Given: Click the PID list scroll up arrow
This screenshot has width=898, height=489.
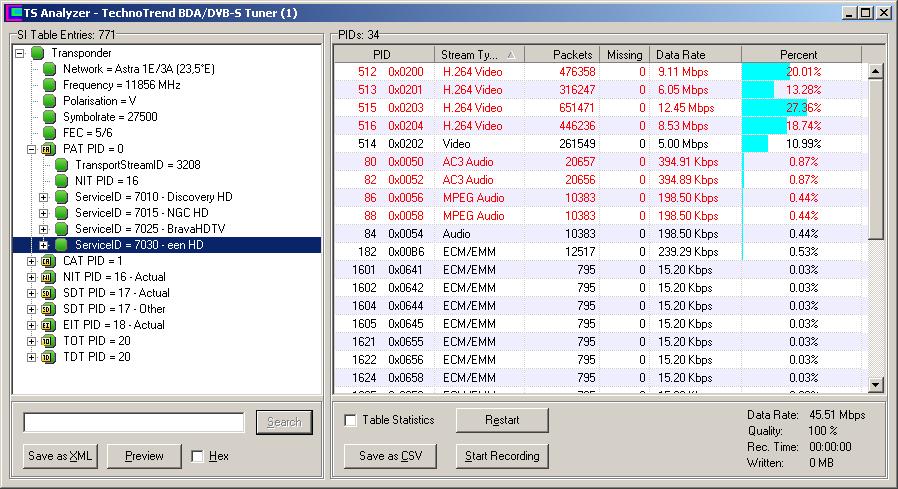Looking at the screenshot, I should [x=876, y=71].
